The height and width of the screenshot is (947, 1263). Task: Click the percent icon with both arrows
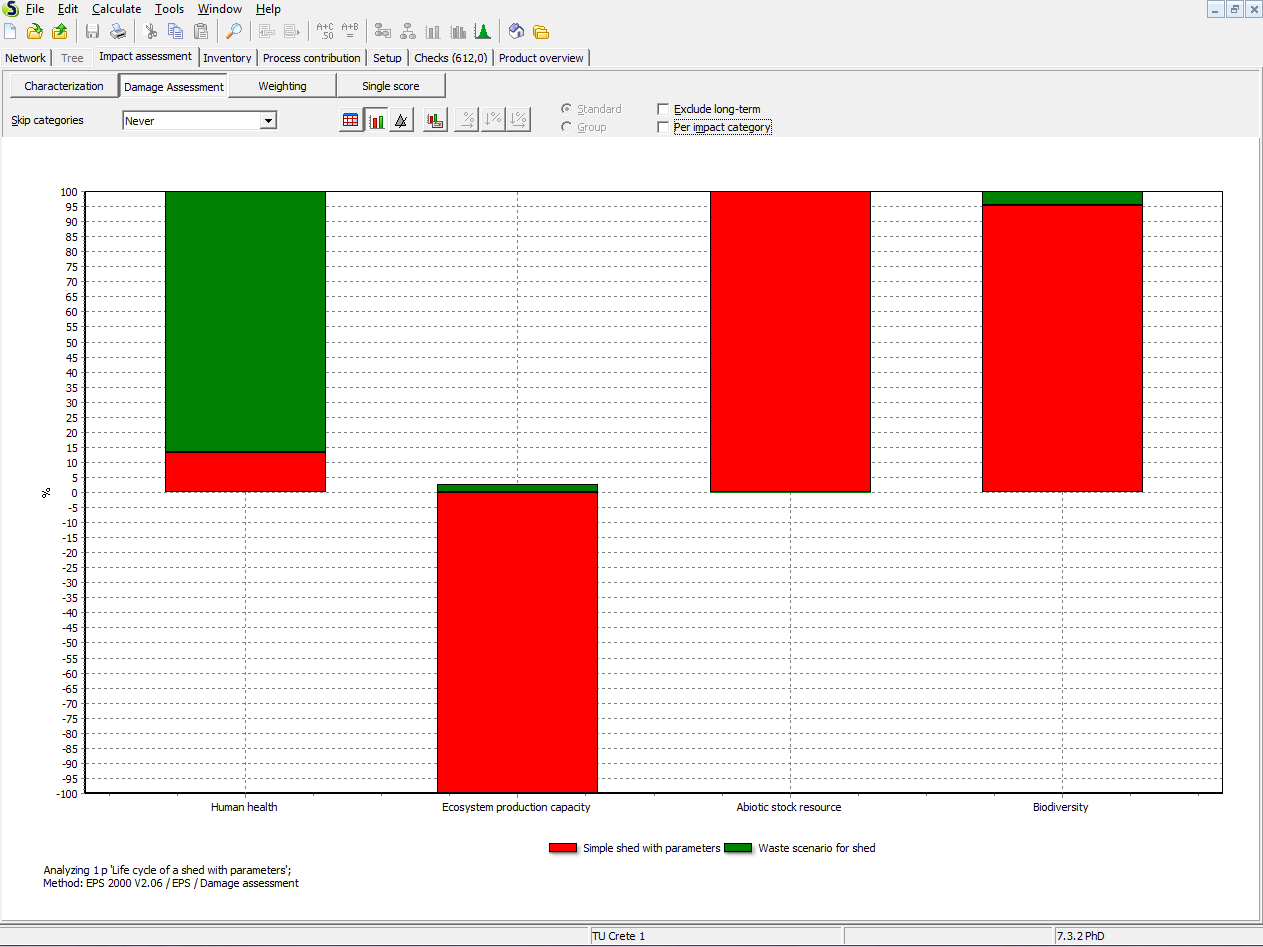coord(517,121)
